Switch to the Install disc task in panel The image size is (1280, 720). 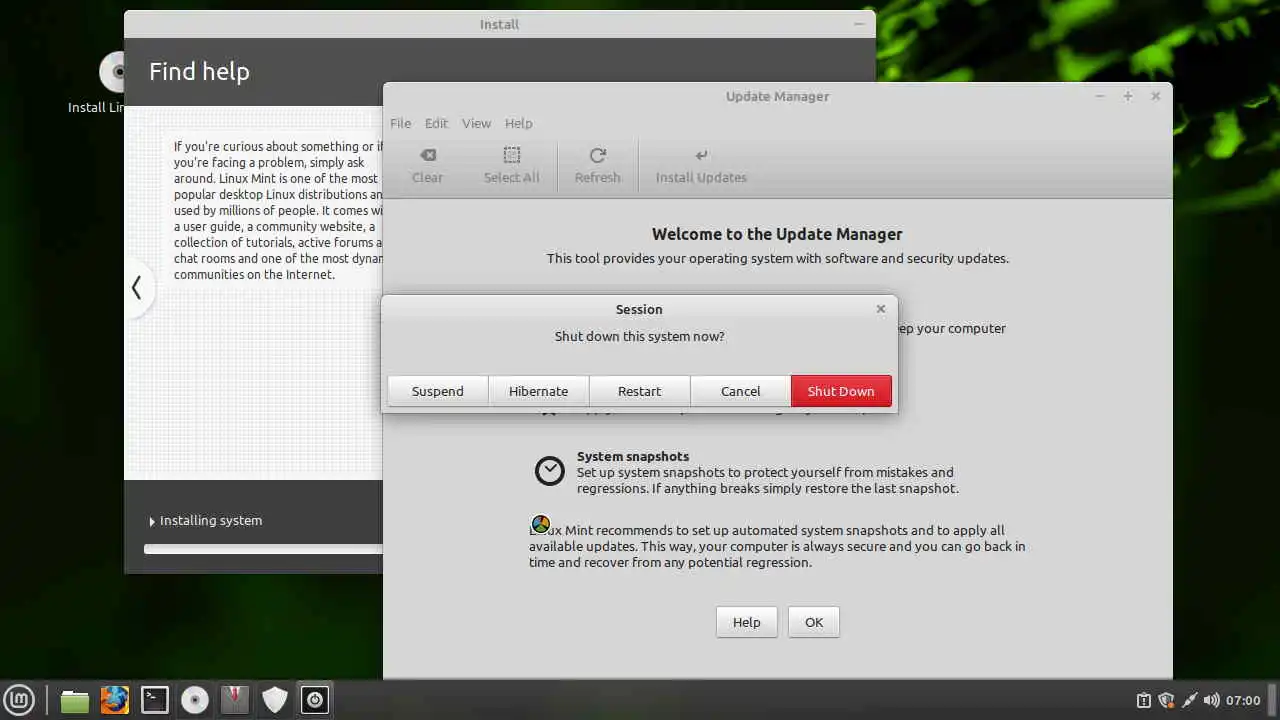coord(195,700)
